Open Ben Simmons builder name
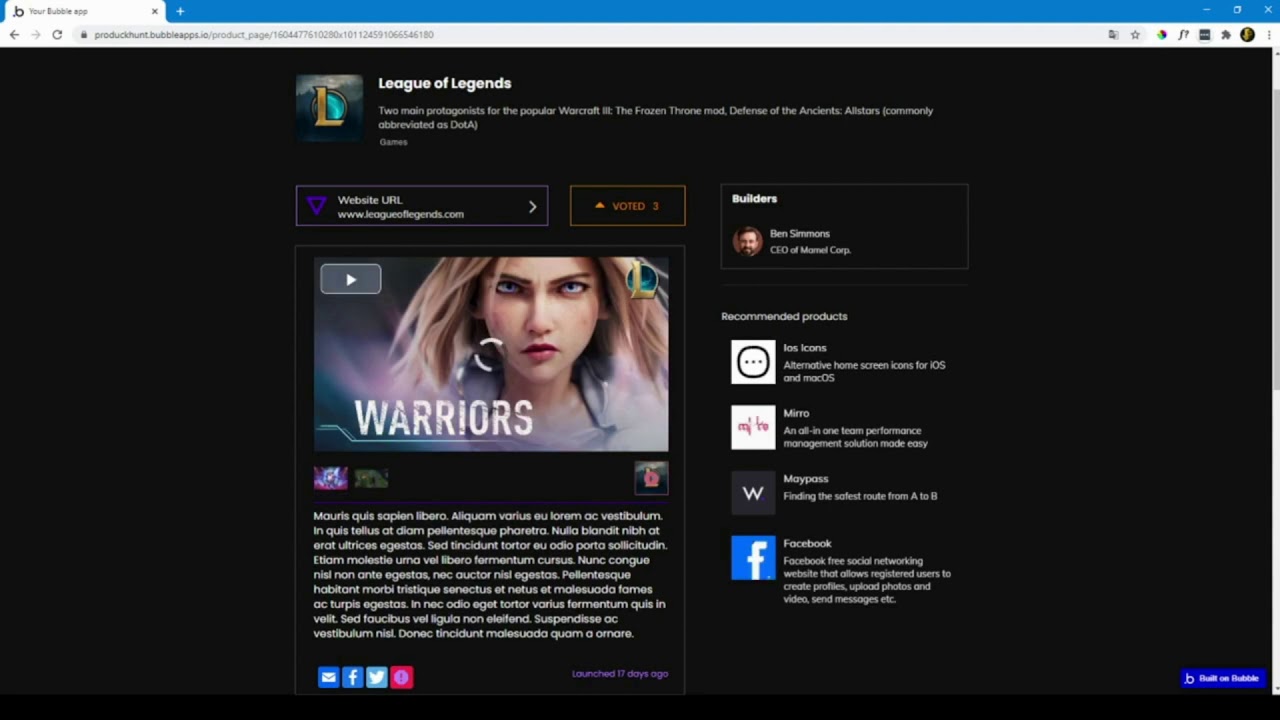Image resolution: width=1280 pixels, height=720 pixels. 800,234
